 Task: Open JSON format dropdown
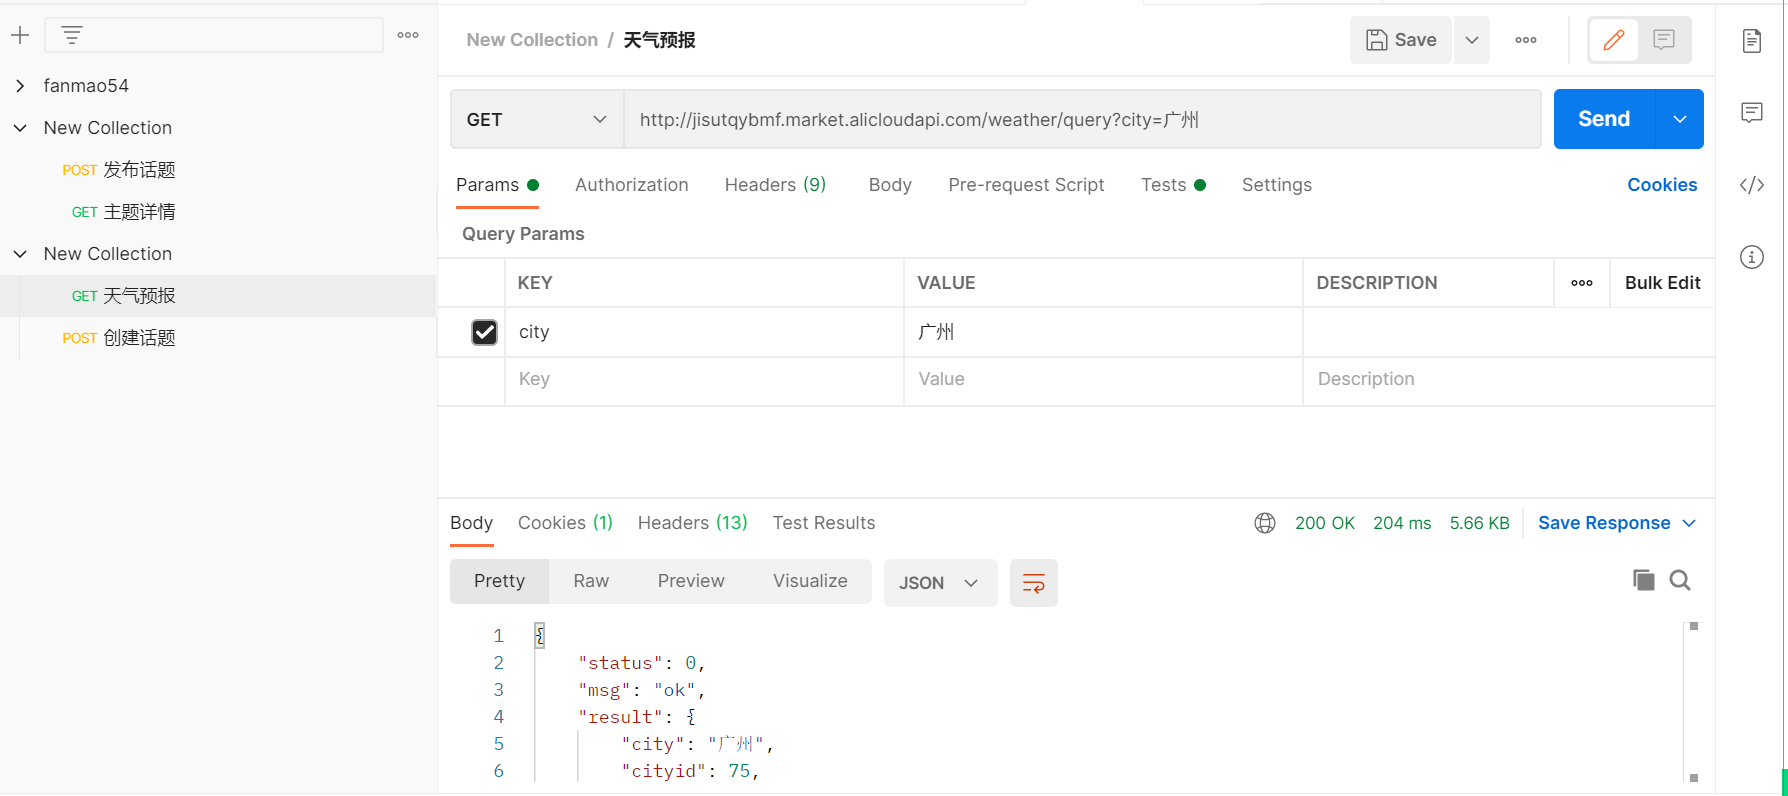tap(940, 583)
